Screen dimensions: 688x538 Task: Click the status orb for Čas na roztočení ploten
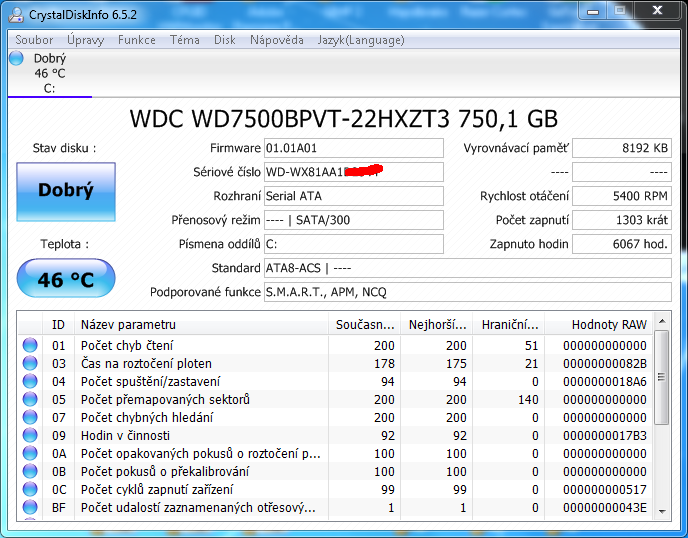coord(30,363)
